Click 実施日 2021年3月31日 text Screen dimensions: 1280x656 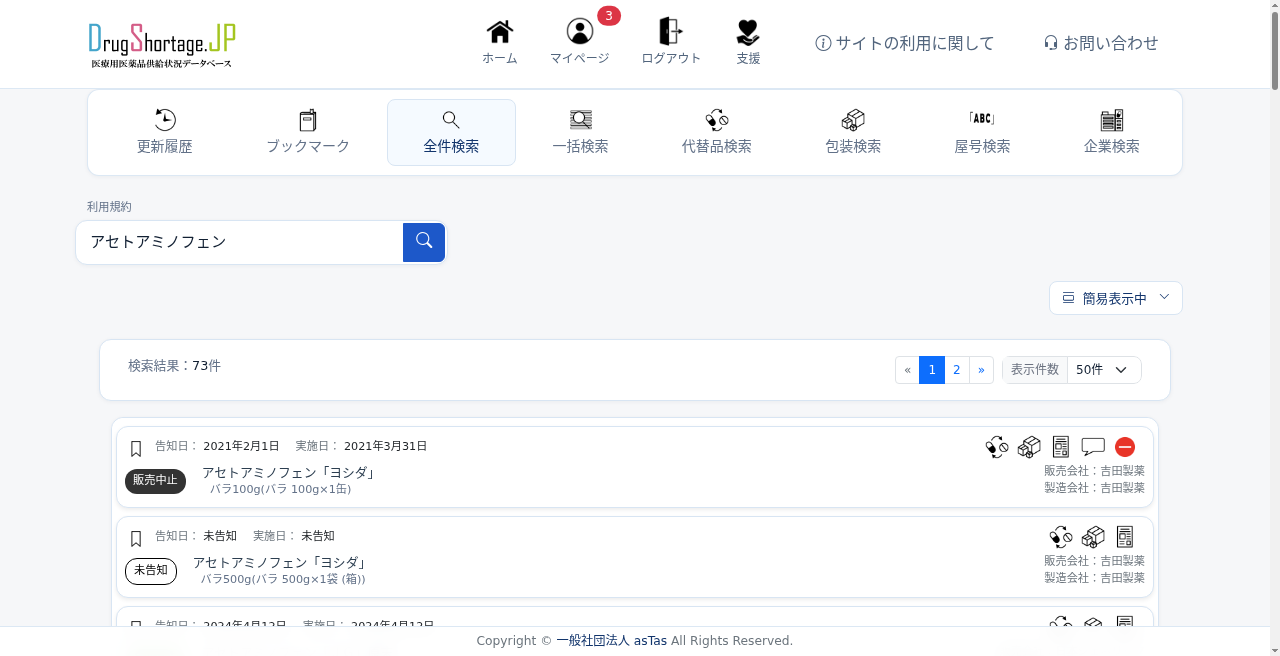pyautogui.click(x=361, y=446)
